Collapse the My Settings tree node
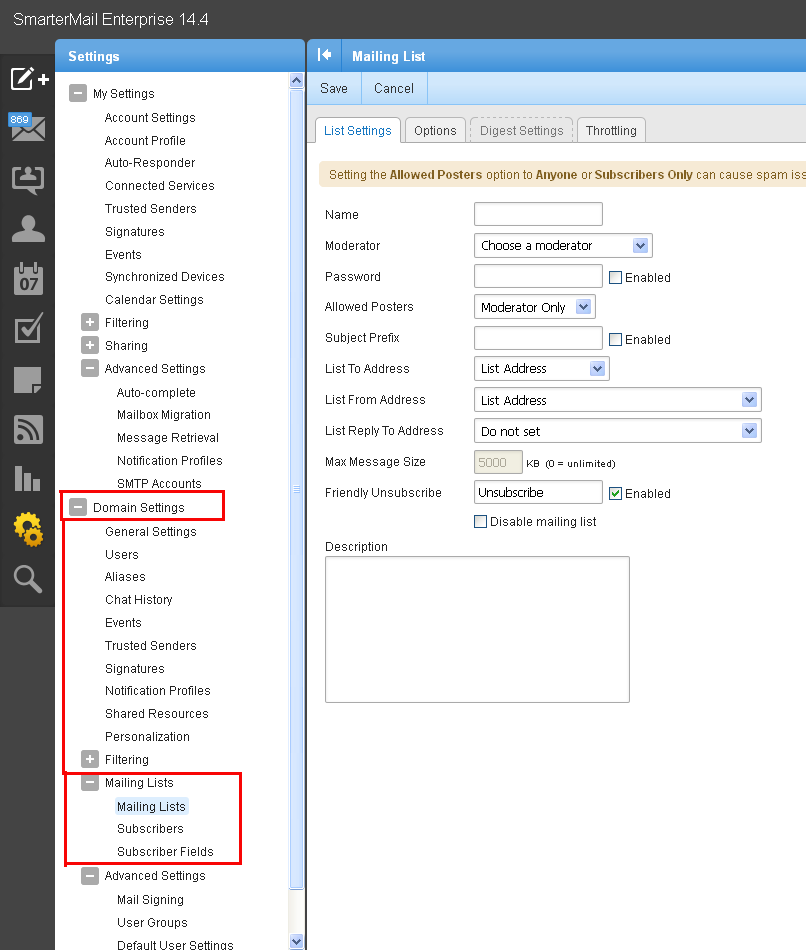The image size is (806, 950). pos(78,93)
